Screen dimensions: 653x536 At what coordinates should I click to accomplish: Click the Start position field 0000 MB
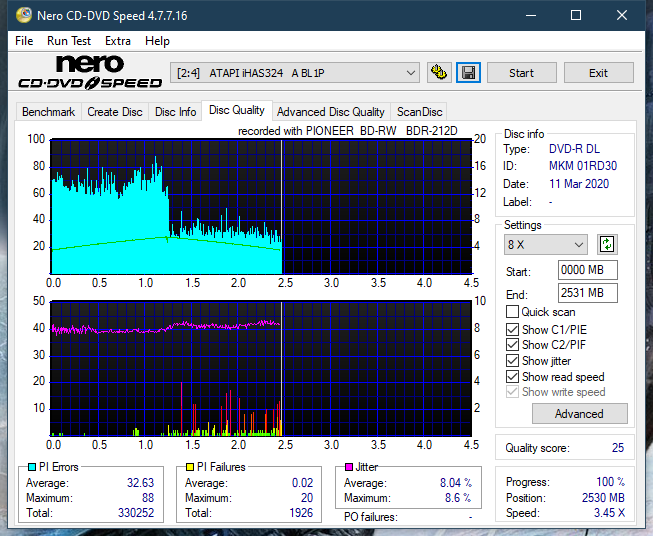[x=588, y=270]
